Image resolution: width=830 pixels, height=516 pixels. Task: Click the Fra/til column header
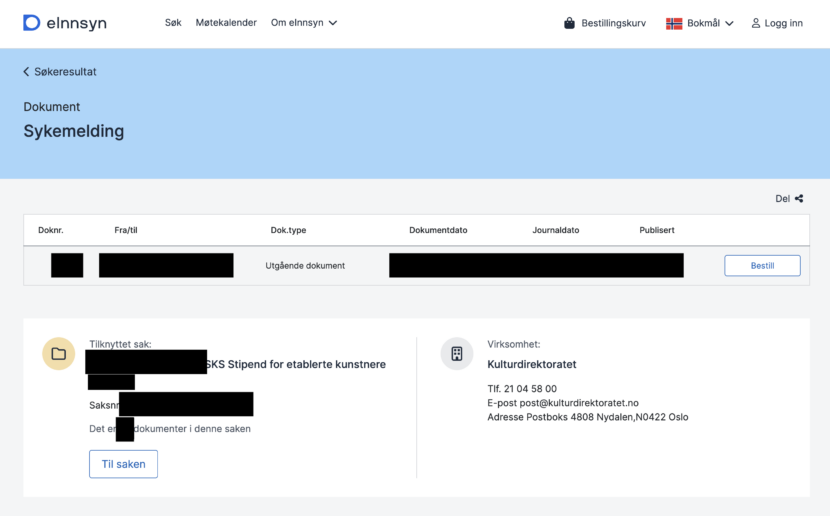coord(126,230)
